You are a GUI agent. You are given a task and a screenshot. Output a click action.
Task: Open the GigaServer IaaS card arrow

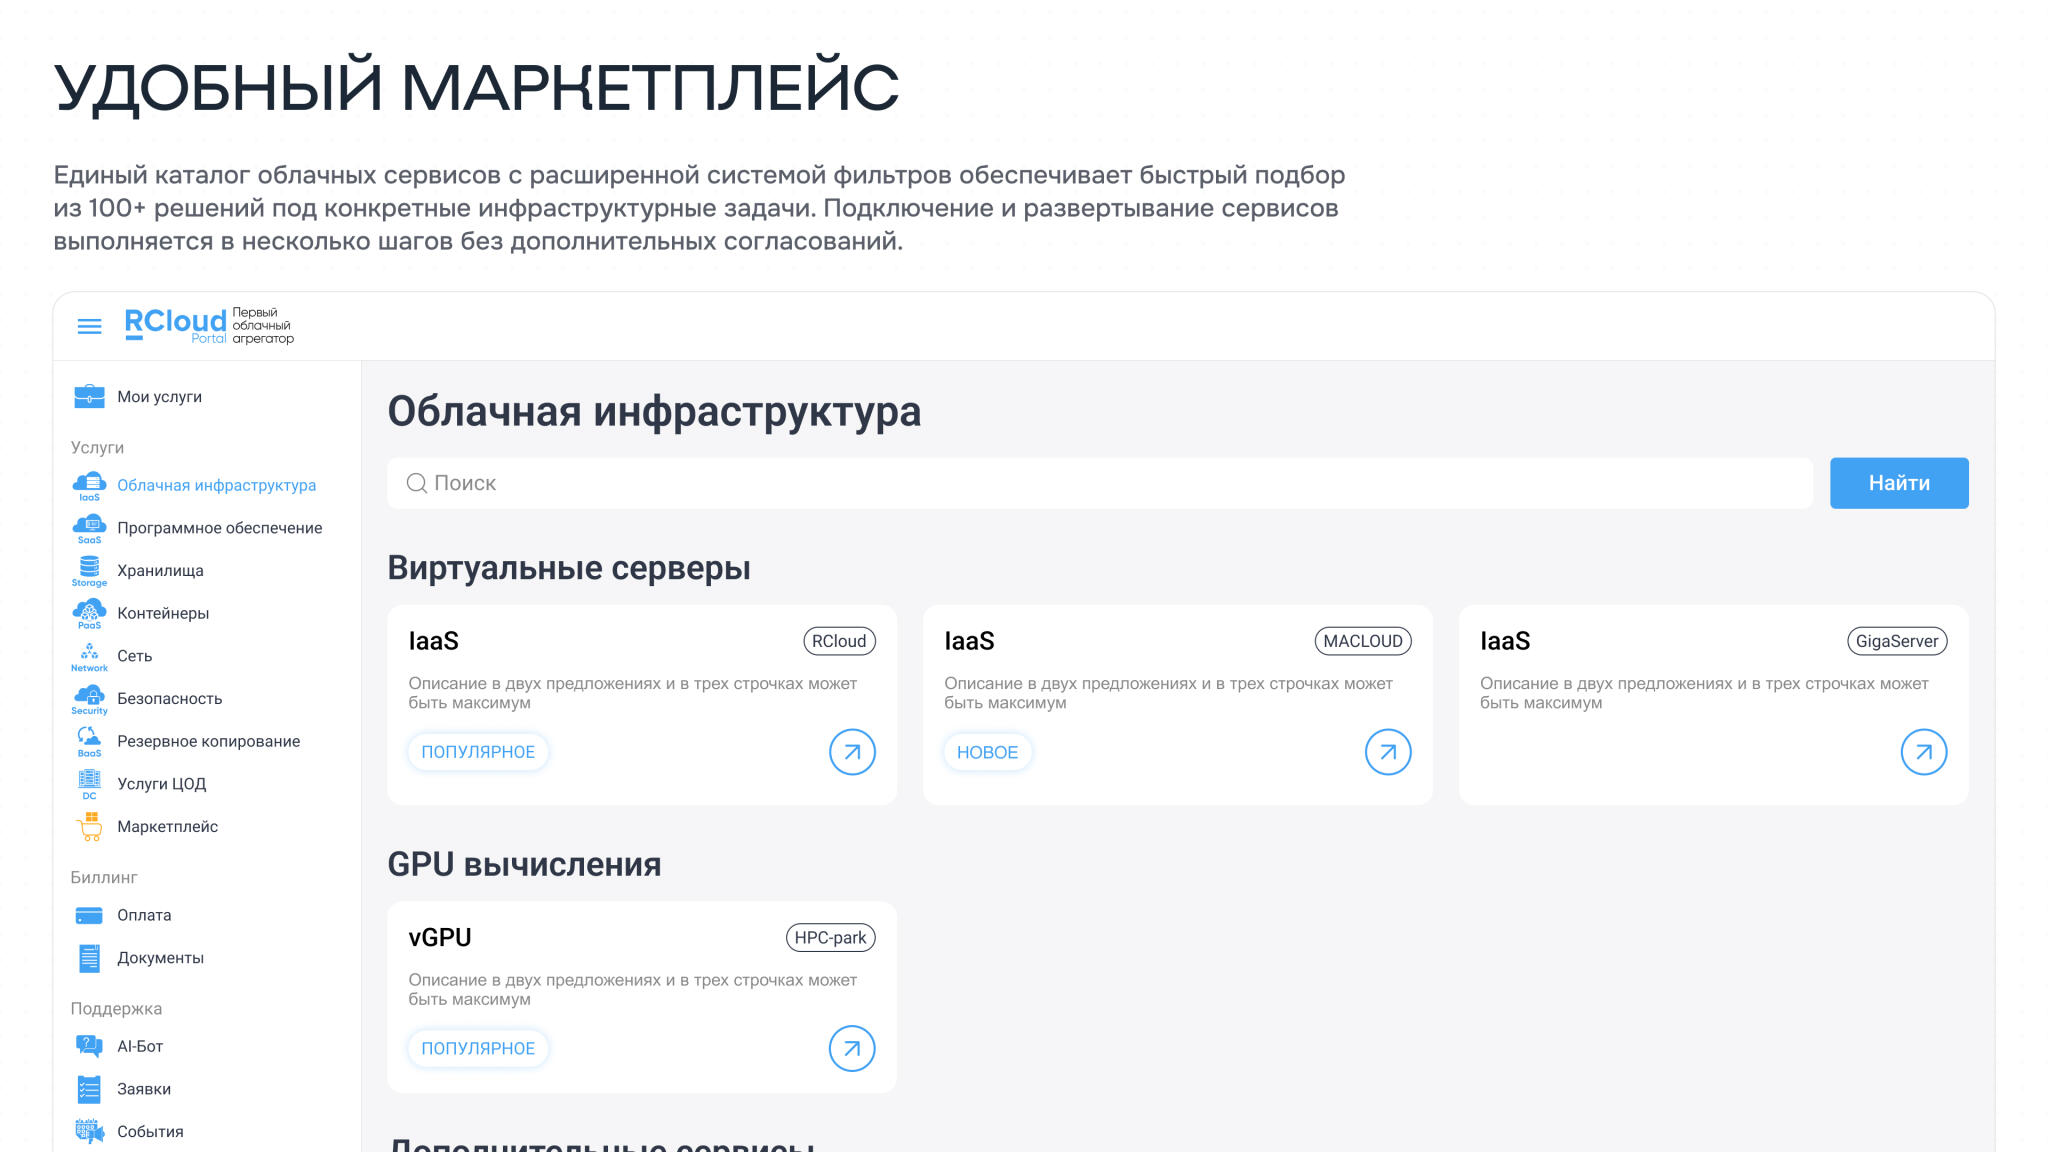point(1923,752)
